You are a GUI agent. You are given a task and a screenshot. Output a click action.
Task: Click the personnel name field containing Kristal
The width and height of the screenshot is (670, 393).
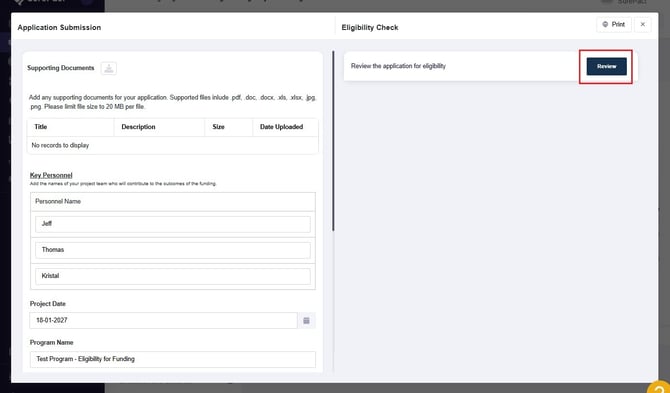[x=173, y=276]
